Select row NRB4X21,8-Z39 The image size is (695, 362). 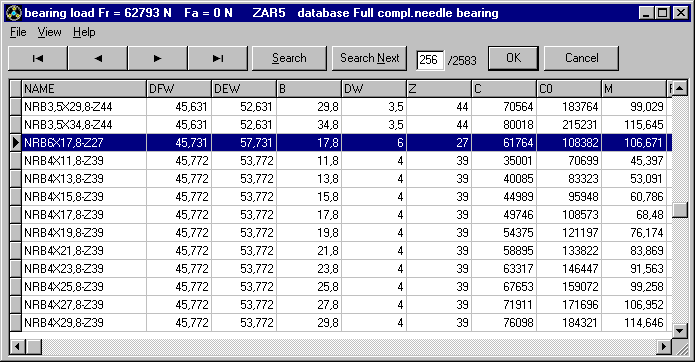tap(340, 251)
